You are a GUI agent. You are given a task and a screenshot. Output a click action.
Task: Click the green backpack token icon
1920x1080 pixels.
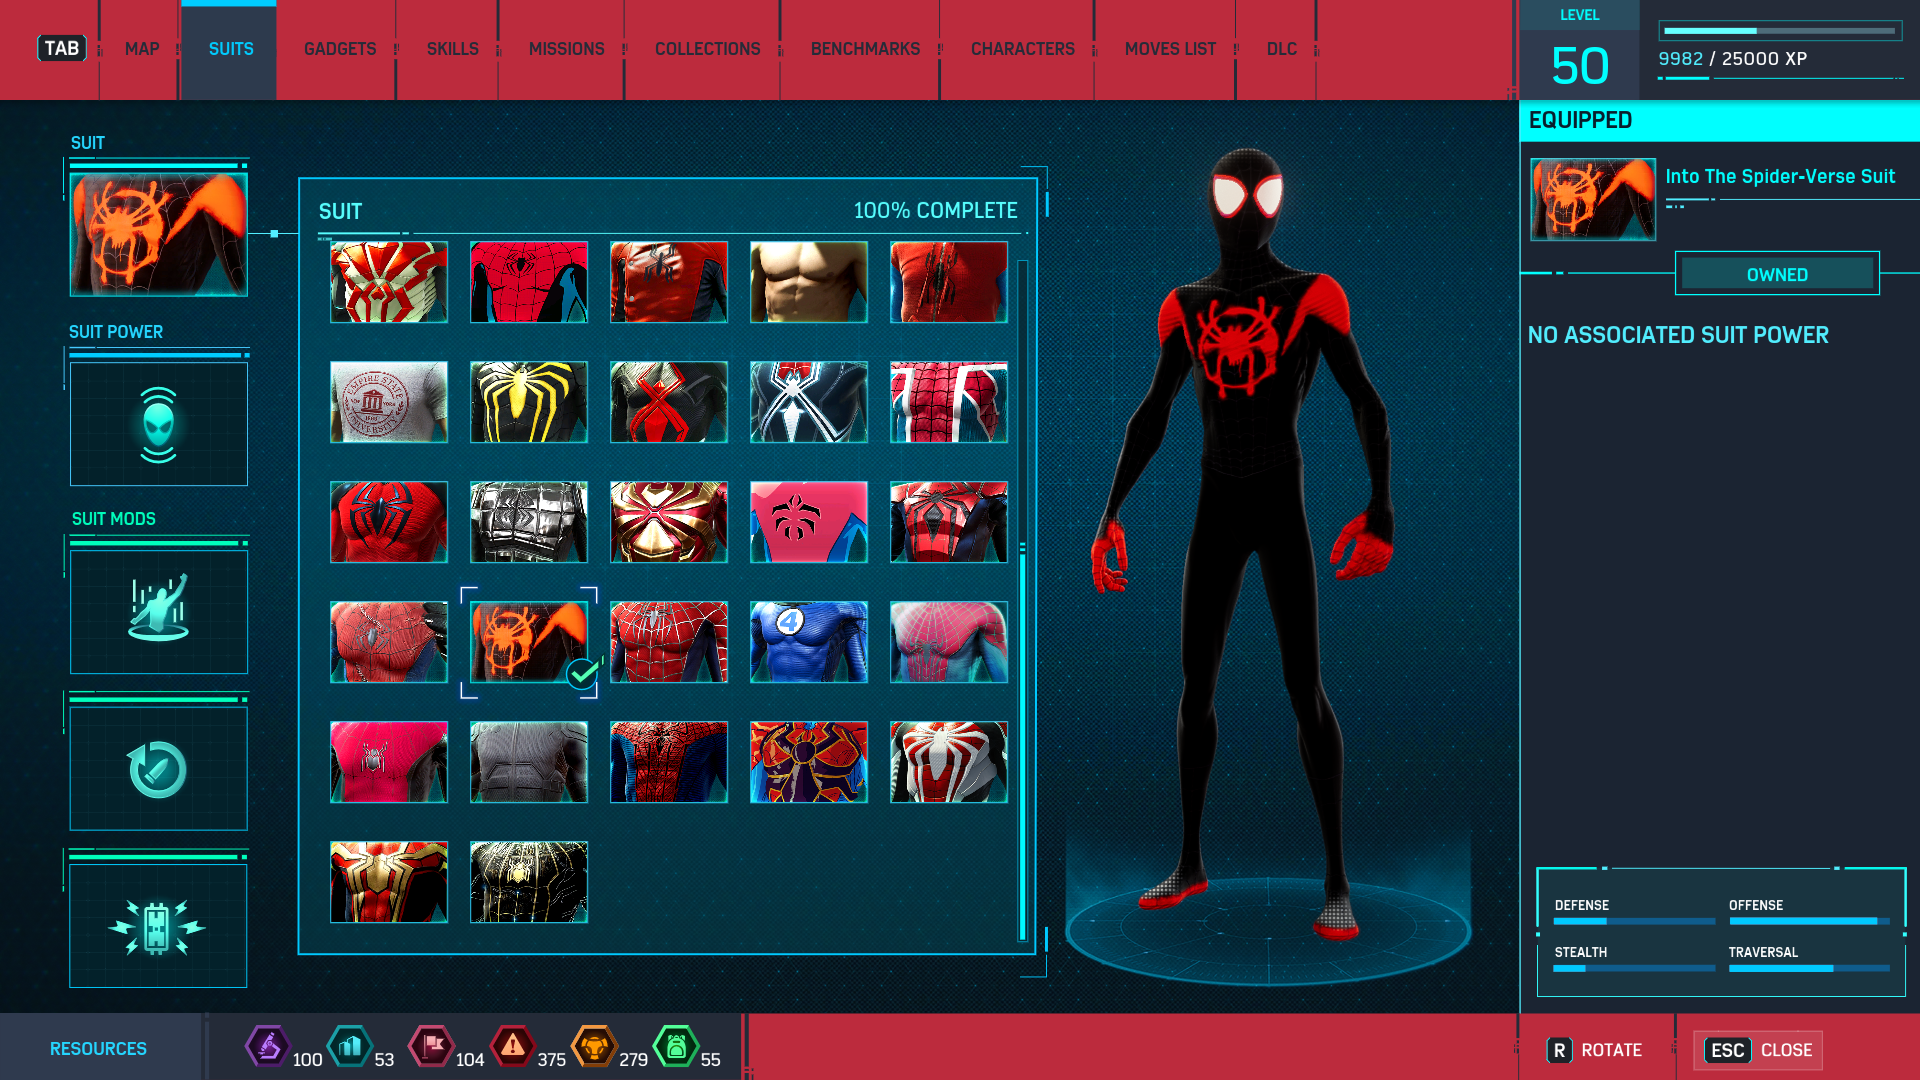click(x=676, y=1047)
